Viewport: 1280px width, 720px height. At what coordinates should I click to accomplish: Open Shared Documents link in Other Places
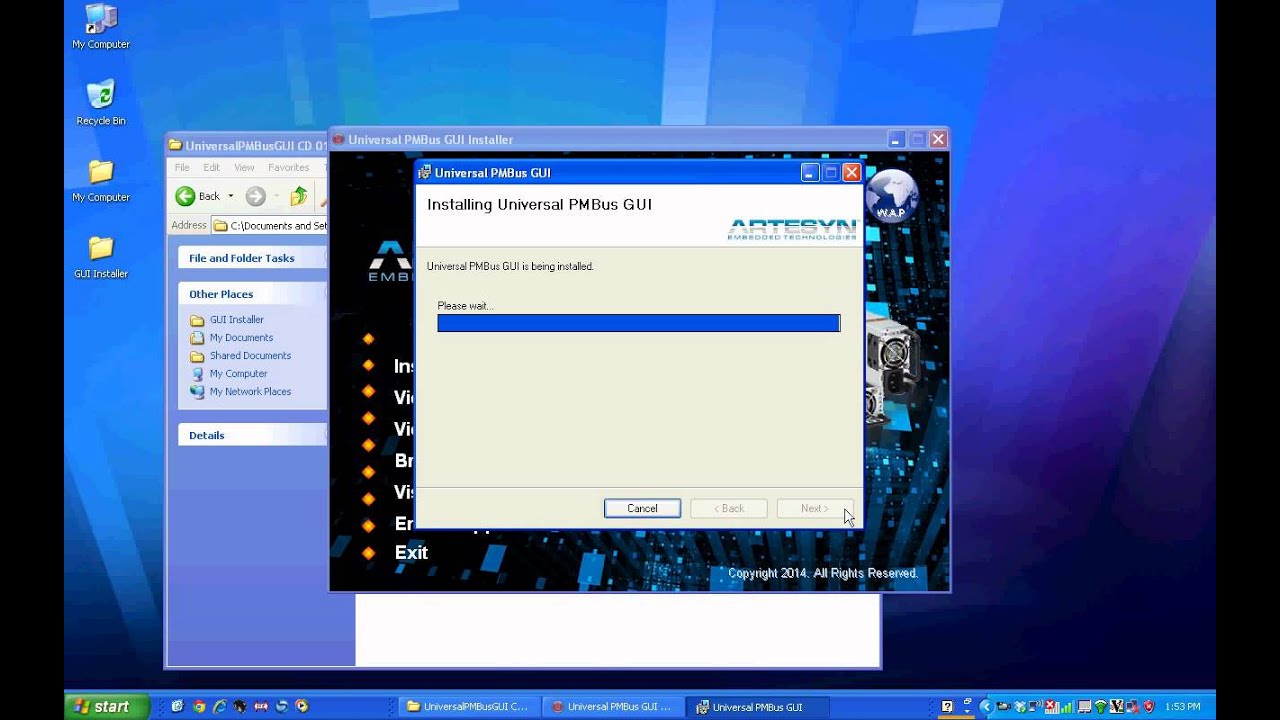click(x=250, y=356)
